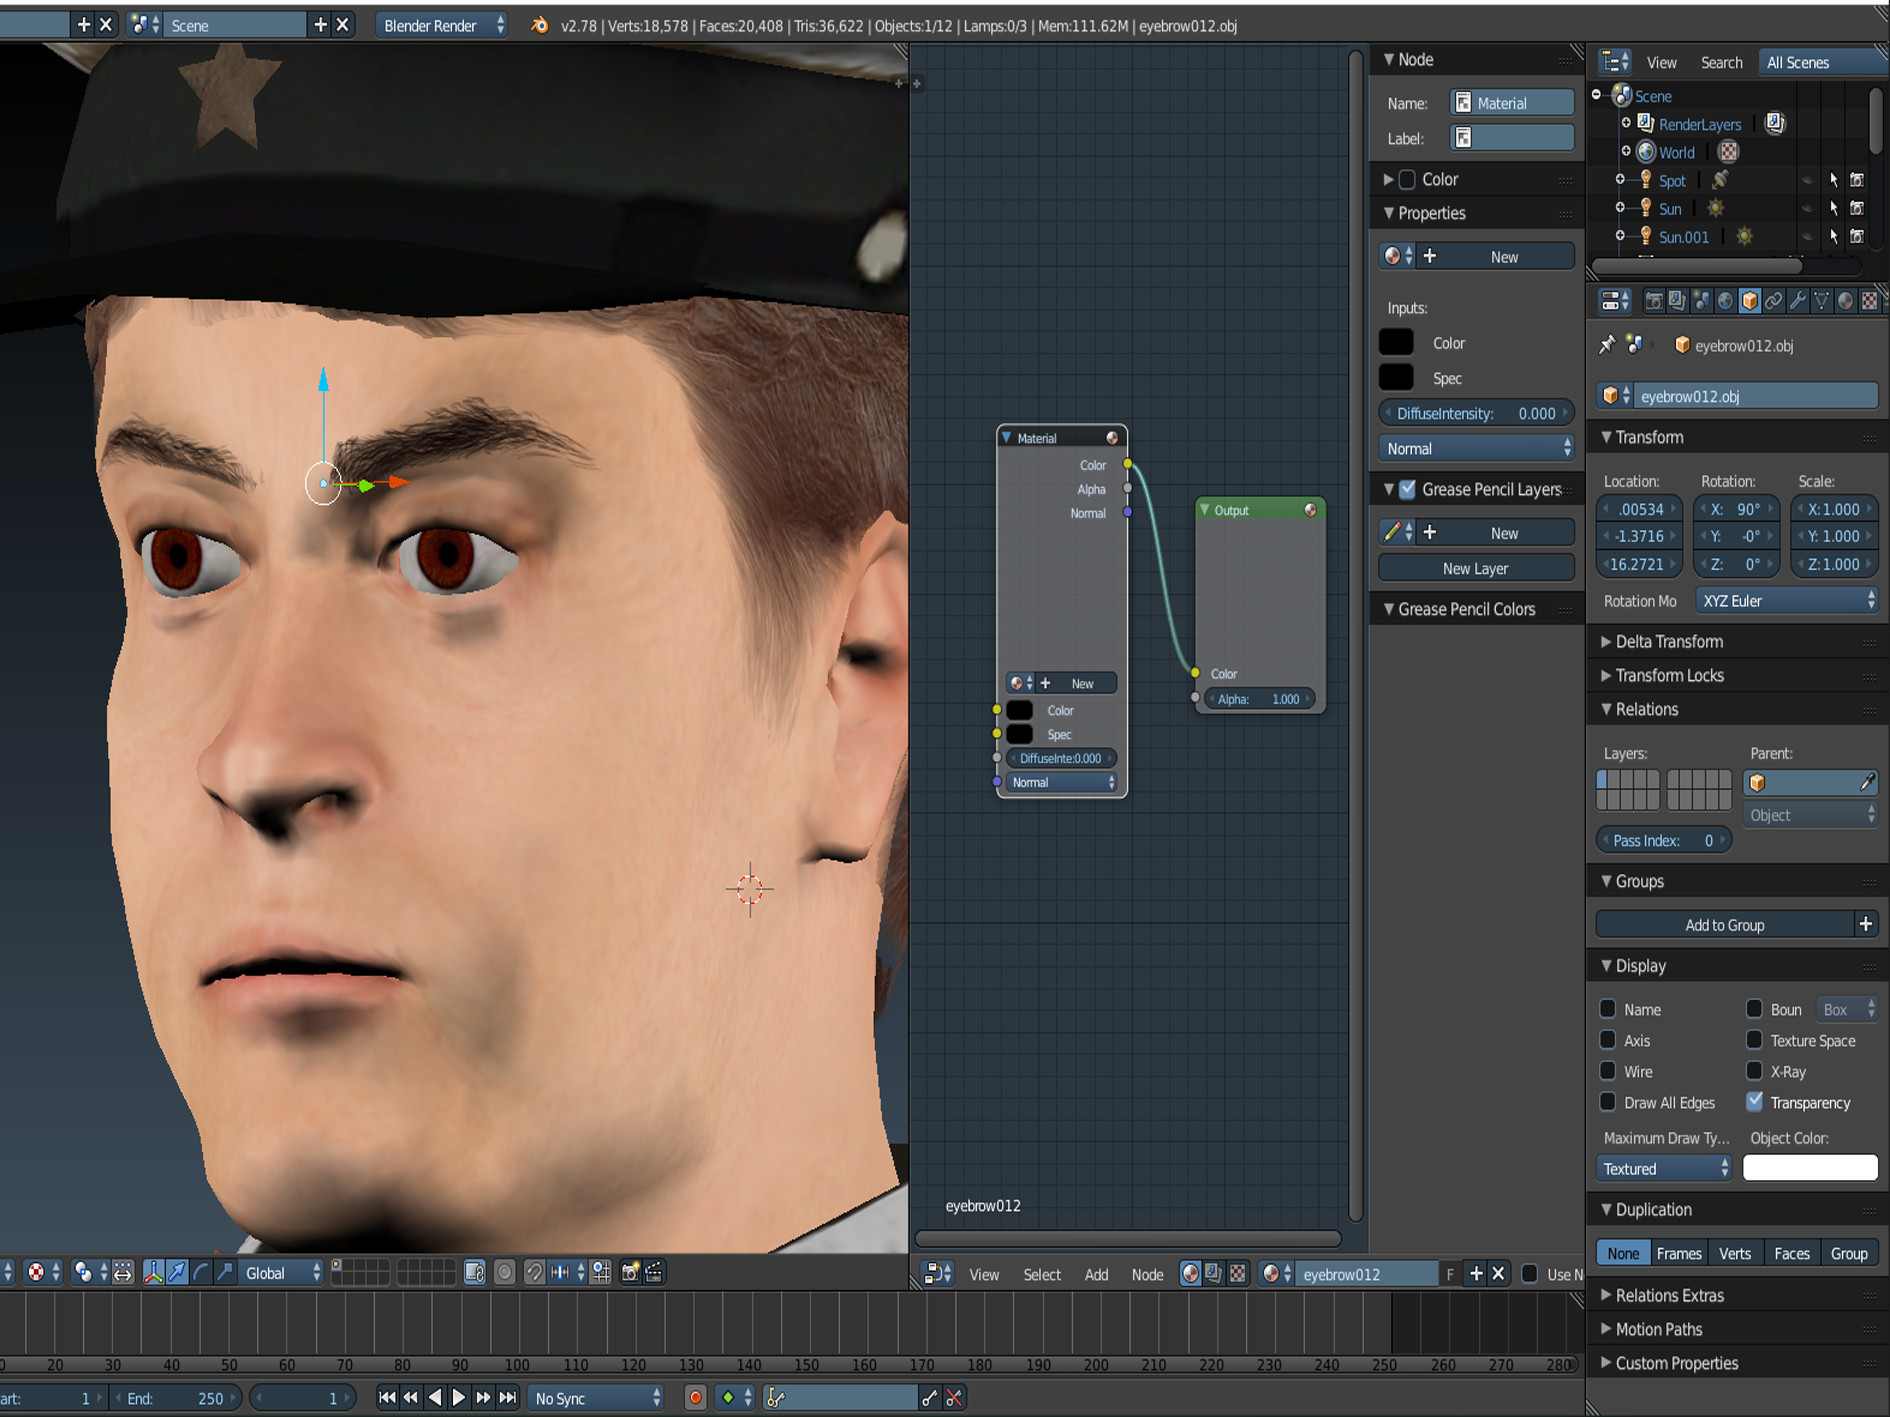Click the proportional editing circle icon
The height and width of the screenshot is (1417, 1890).
point(505,1272)
